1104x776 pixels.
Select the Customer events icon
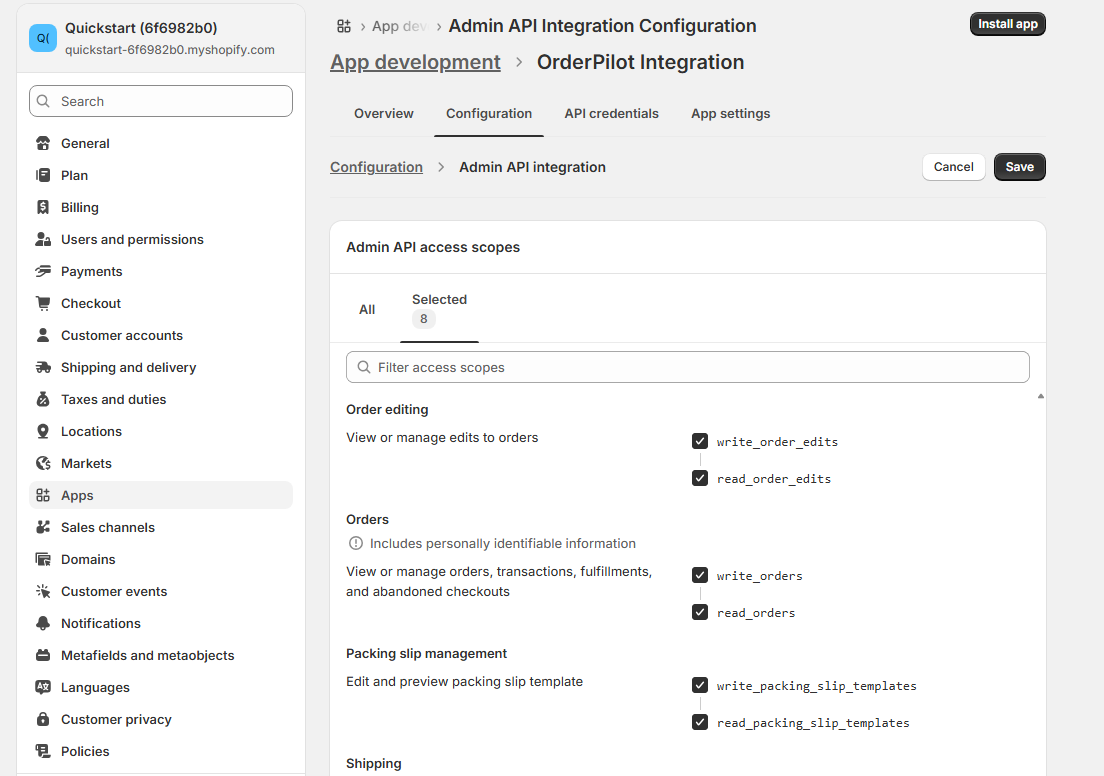[44, 591]
